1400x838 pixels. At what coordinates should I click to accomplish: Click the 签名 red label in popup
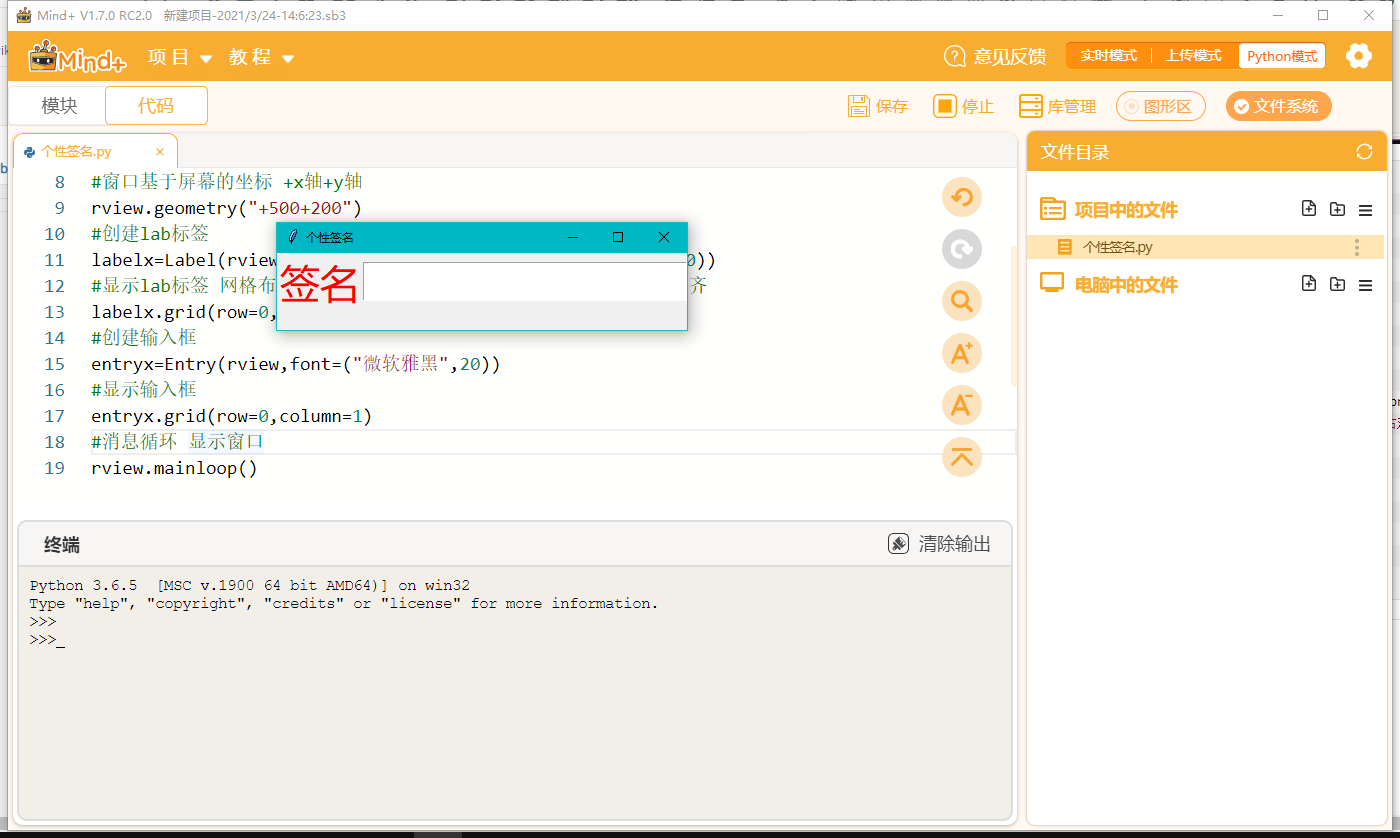pyautogui.click(x=319, y=283)
